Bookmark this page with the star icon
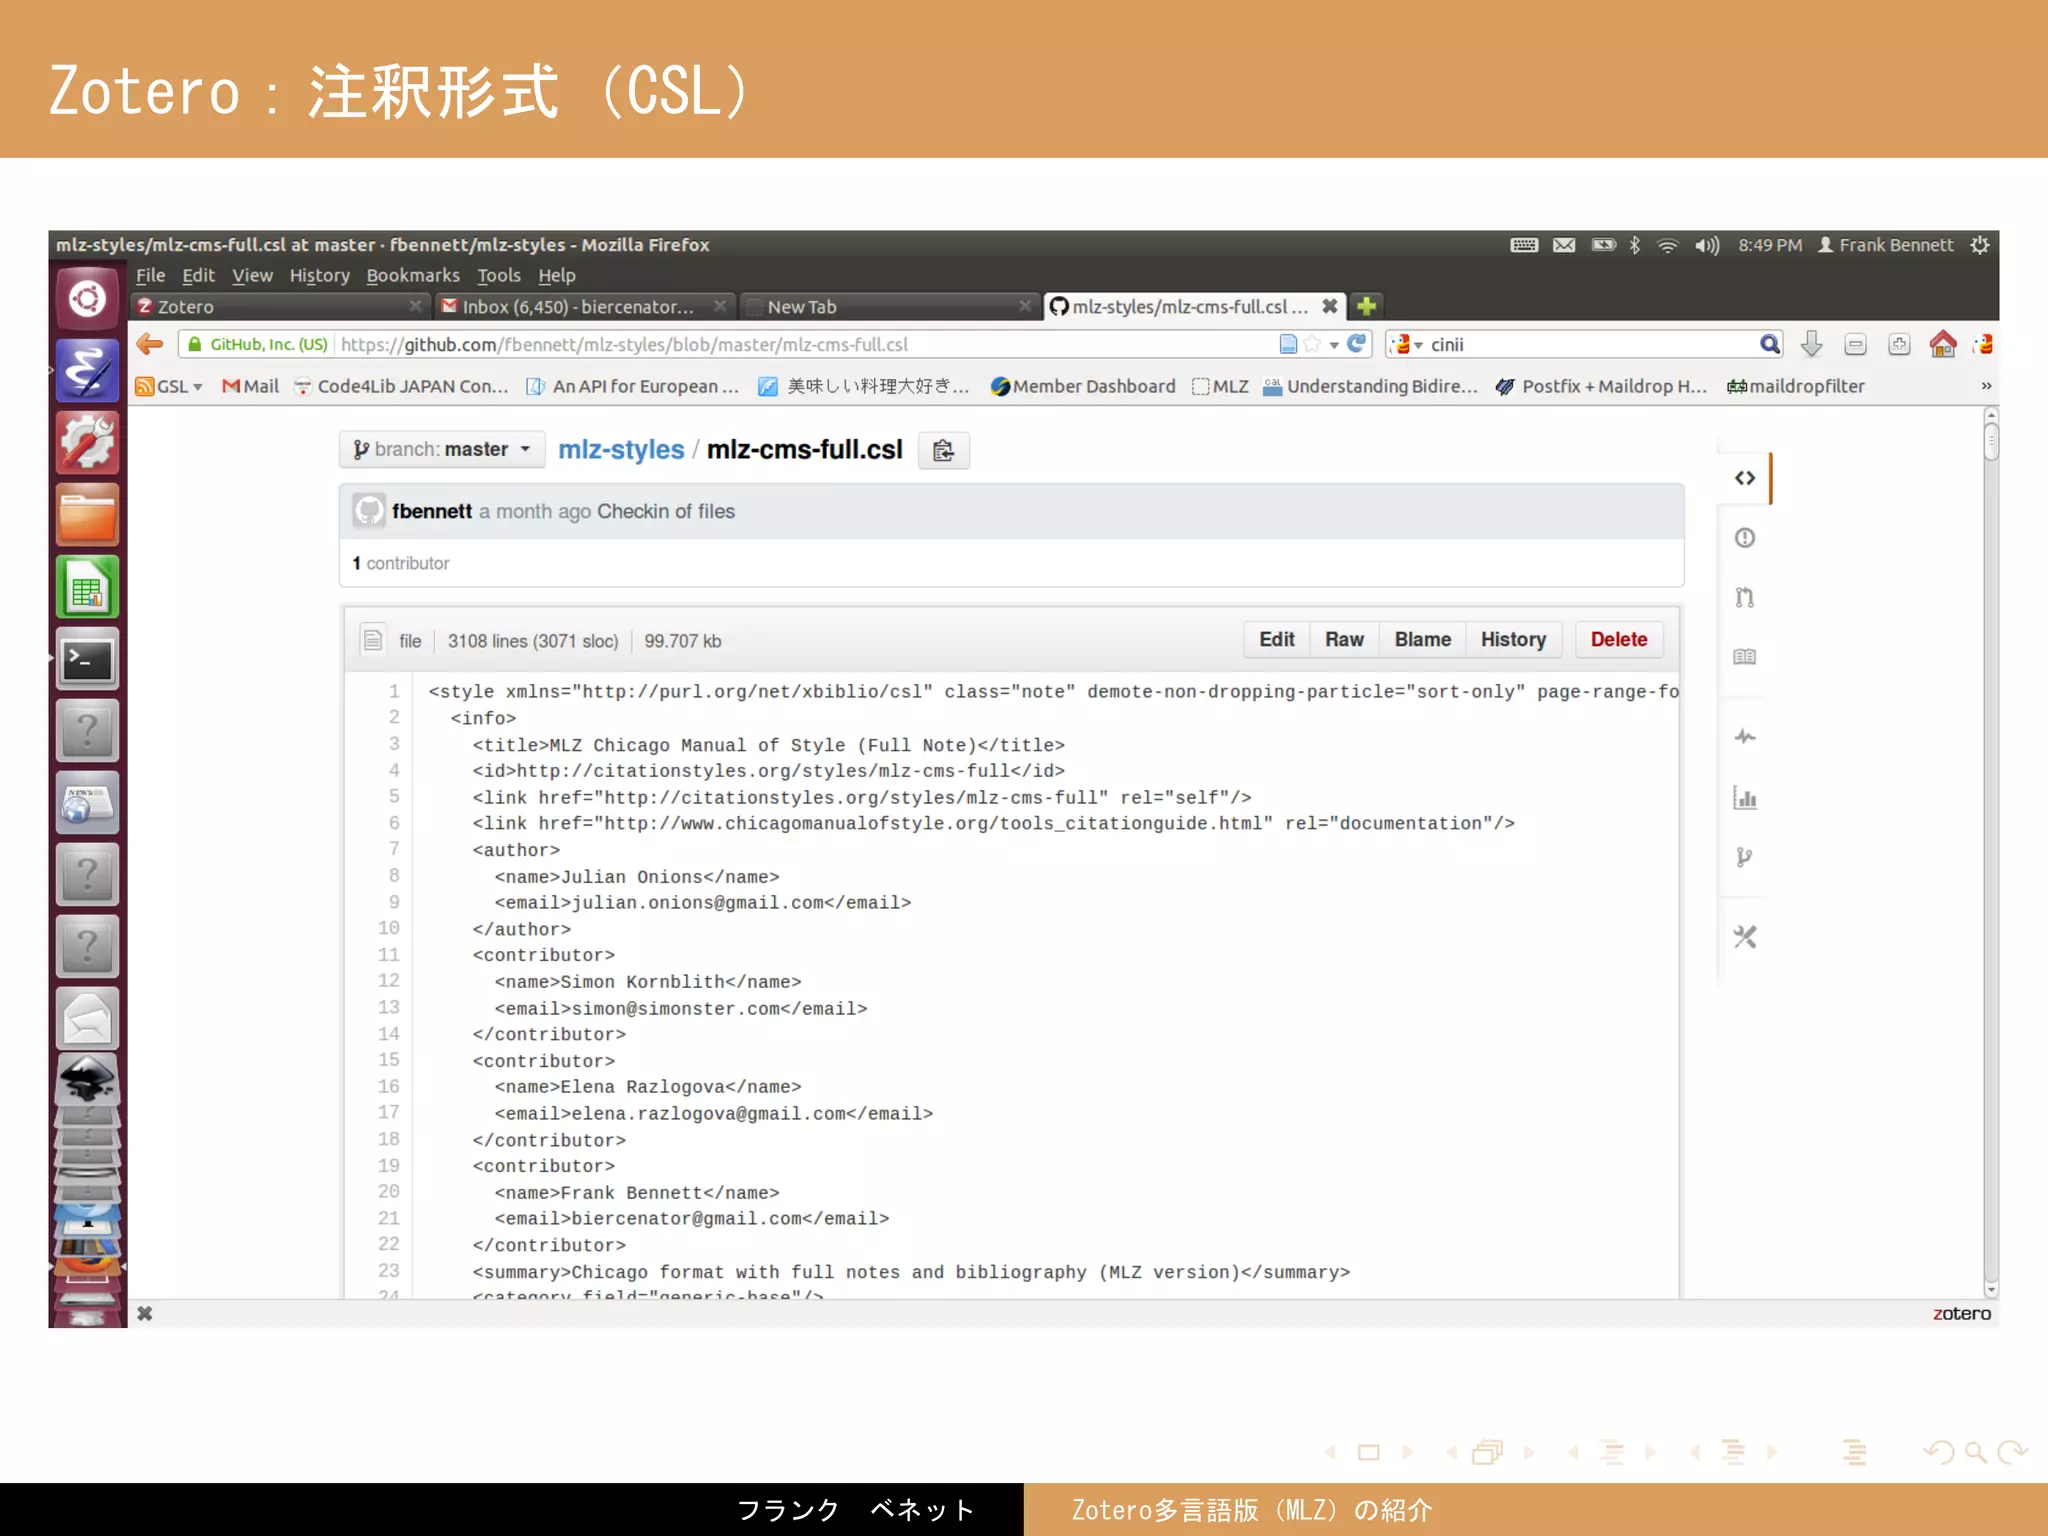Image resolution: width=2048 pixels, height=1536 pixels. [1312, 344]
